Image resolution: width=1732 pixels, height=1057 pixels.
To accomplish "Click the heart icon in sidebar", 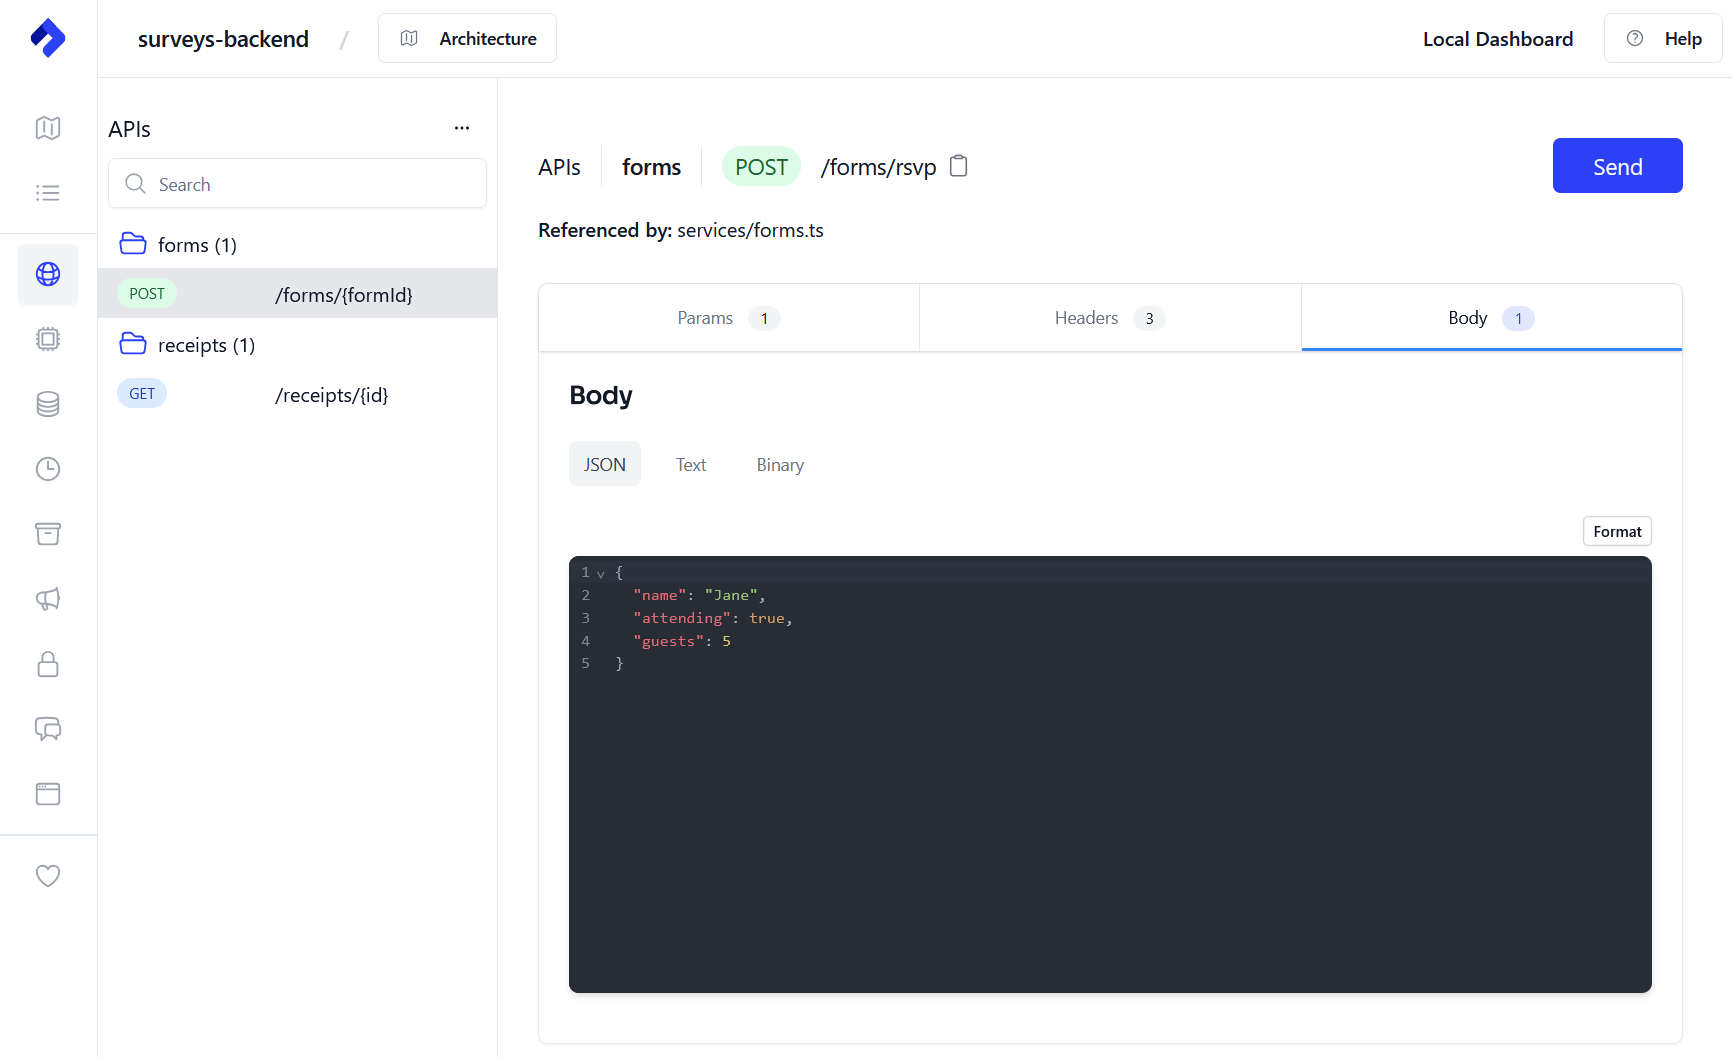I will (x=48, y=875).
